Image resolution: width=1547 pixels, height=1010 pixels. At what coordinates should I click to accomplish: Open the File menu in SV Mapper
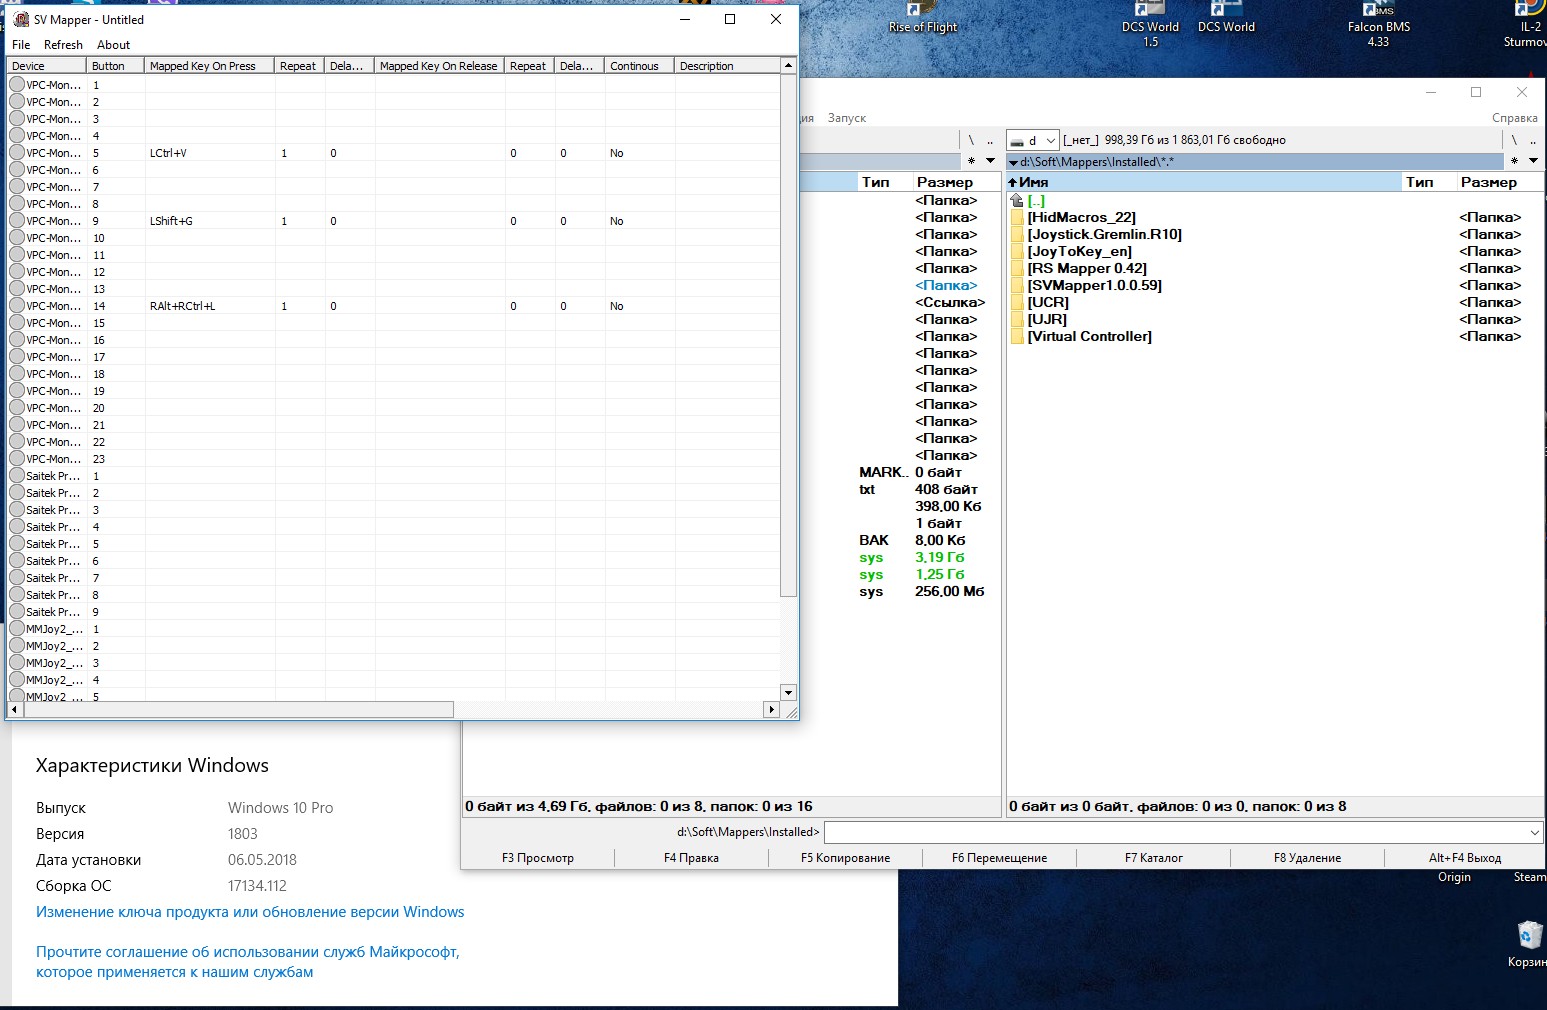point(21,45)
